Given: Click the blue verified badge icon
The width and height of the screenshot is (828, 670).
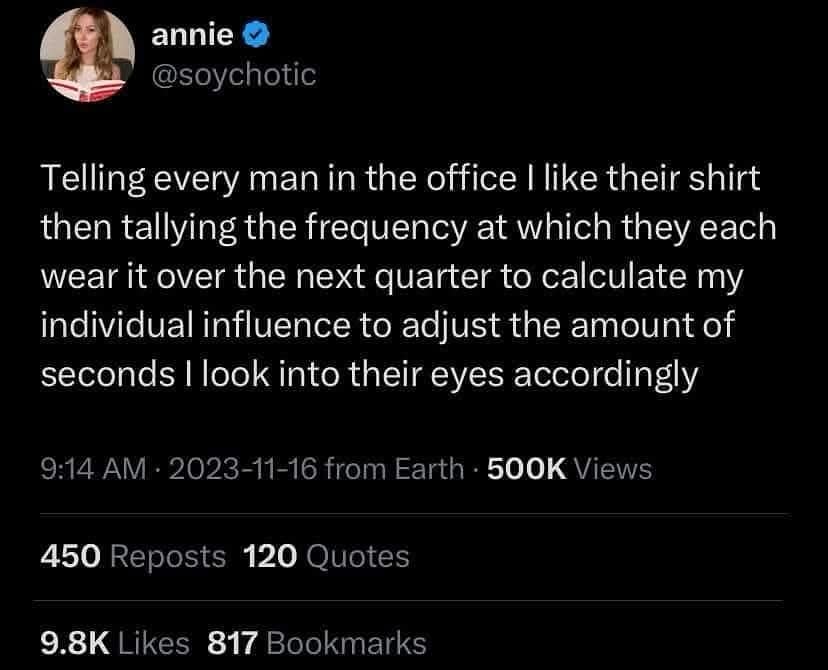Looking at the screenshot, I should (x=256, y=33).
